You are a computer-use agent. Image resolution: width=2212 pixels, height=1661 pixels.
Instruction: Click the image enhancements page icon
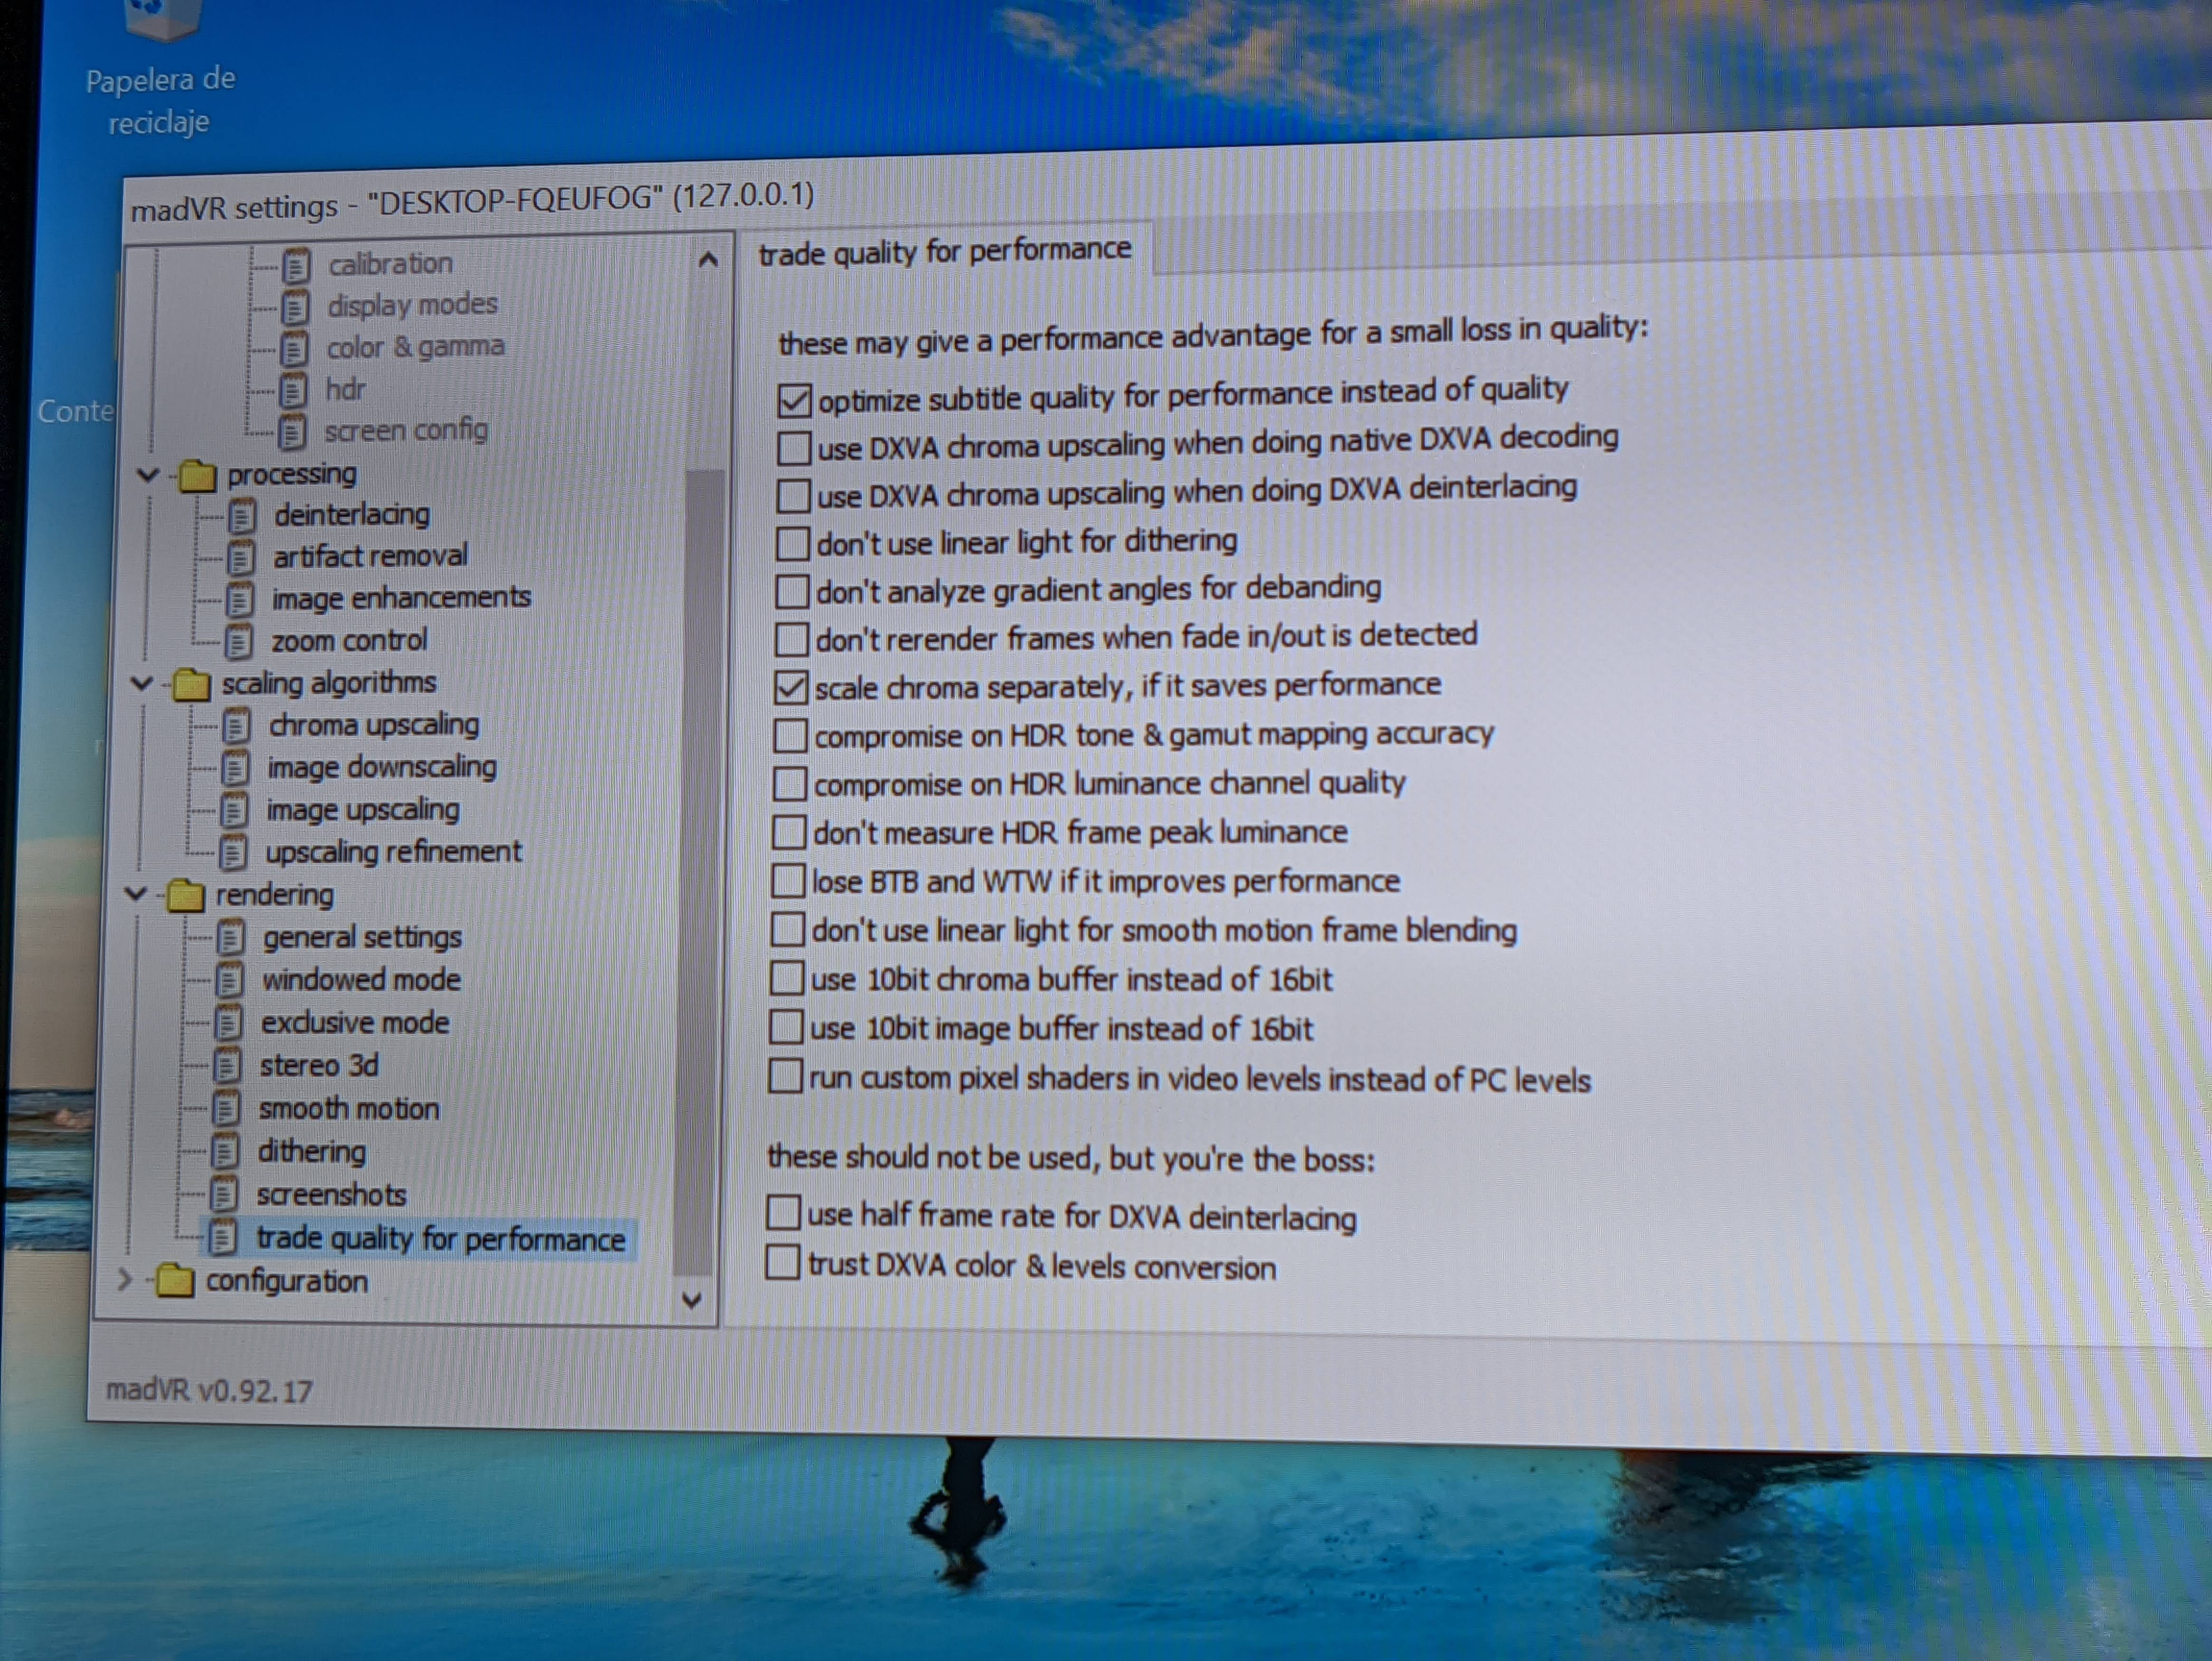pos(239,601)
